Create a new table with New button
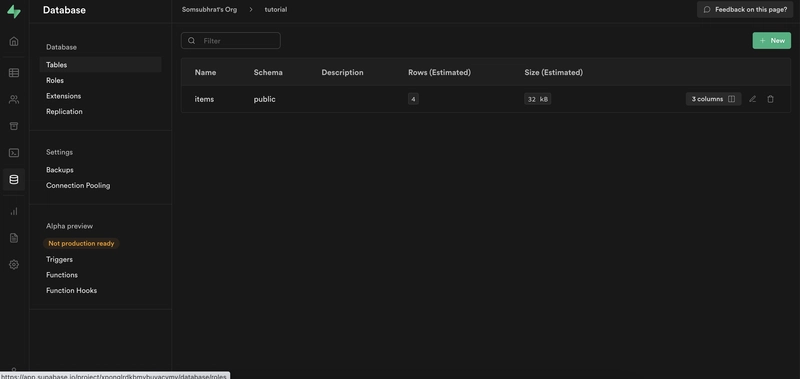This screenshot has height=379, width=800. (x=771, y=41)
